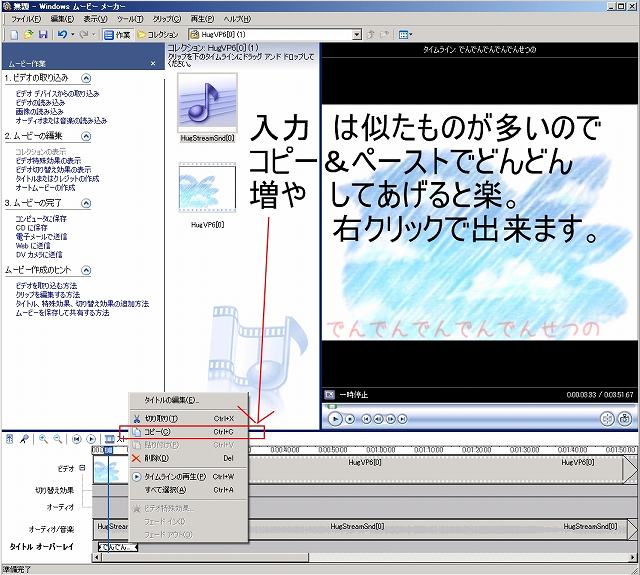640x575 pixels.
Task: Open the ヘルプ(H) menu
Action: click(237, 19)
